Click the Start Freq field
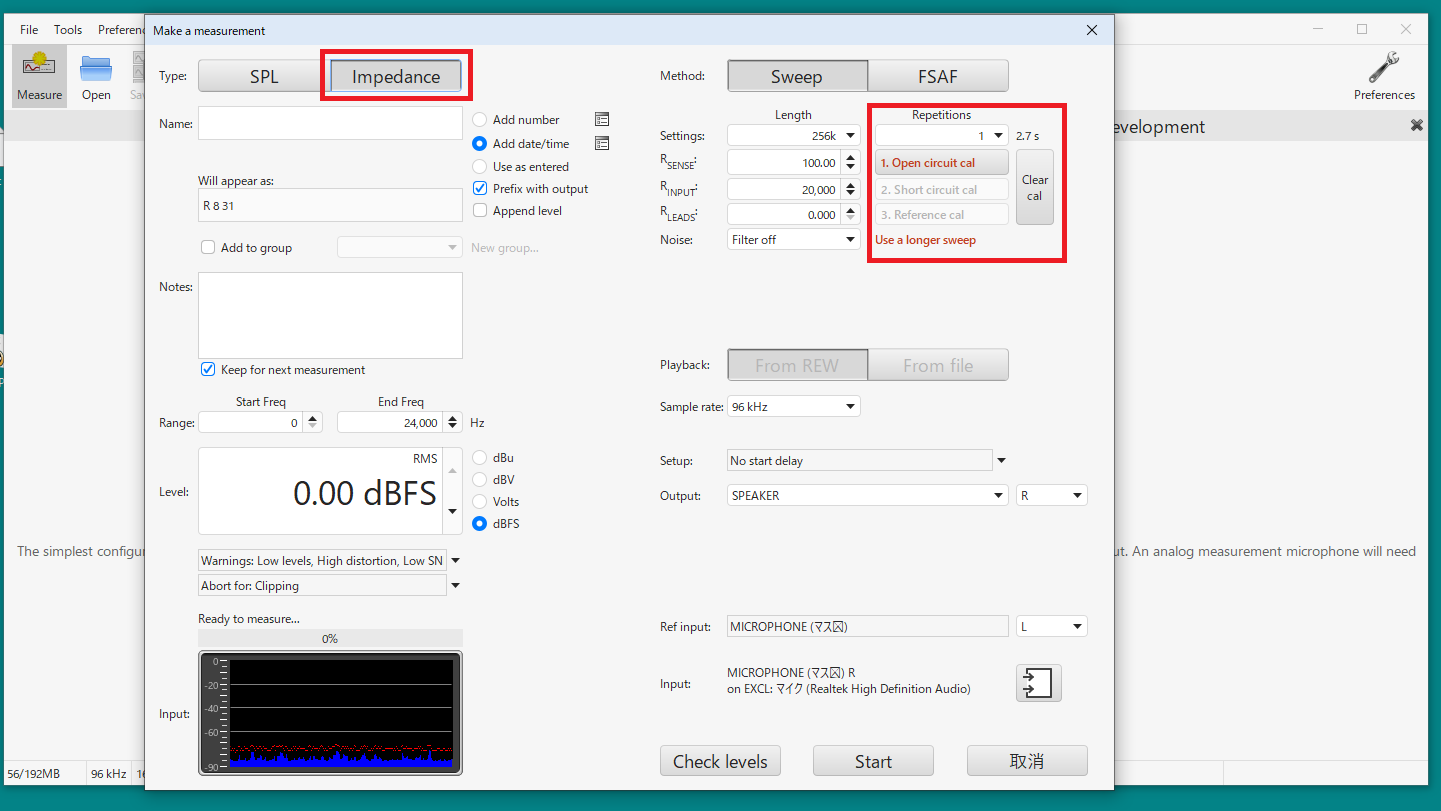This screenshot has width=1441, height=811. tap(251, 422)
